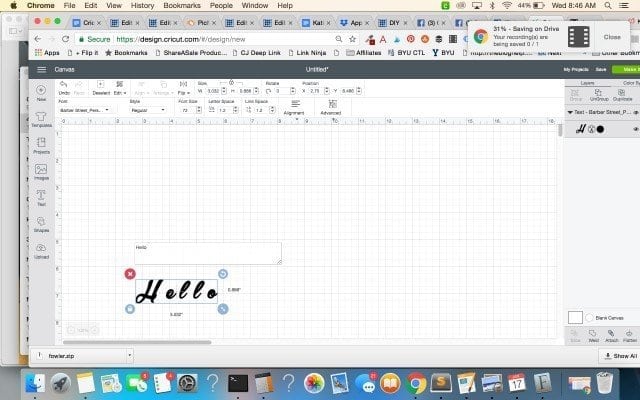
Task: Open the hamburger menu beside Canvas
Action: [x=42, y=69]
